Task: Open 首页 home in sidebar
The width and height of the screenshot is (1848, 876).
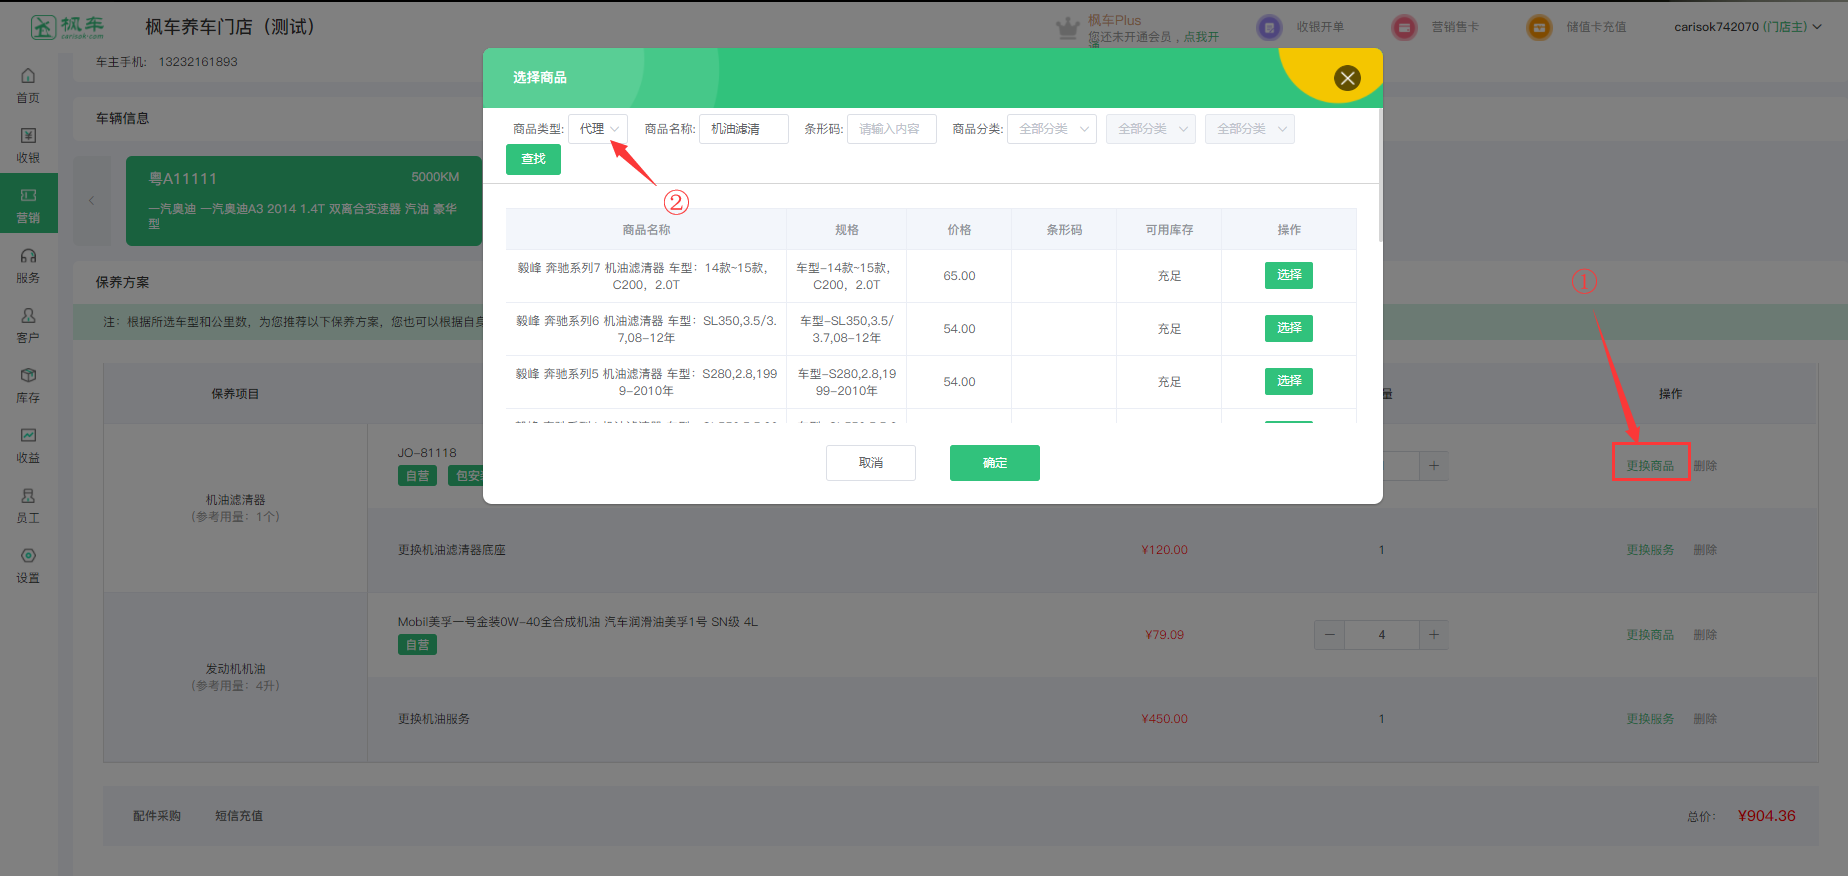Action: click(x=28, y=85)
